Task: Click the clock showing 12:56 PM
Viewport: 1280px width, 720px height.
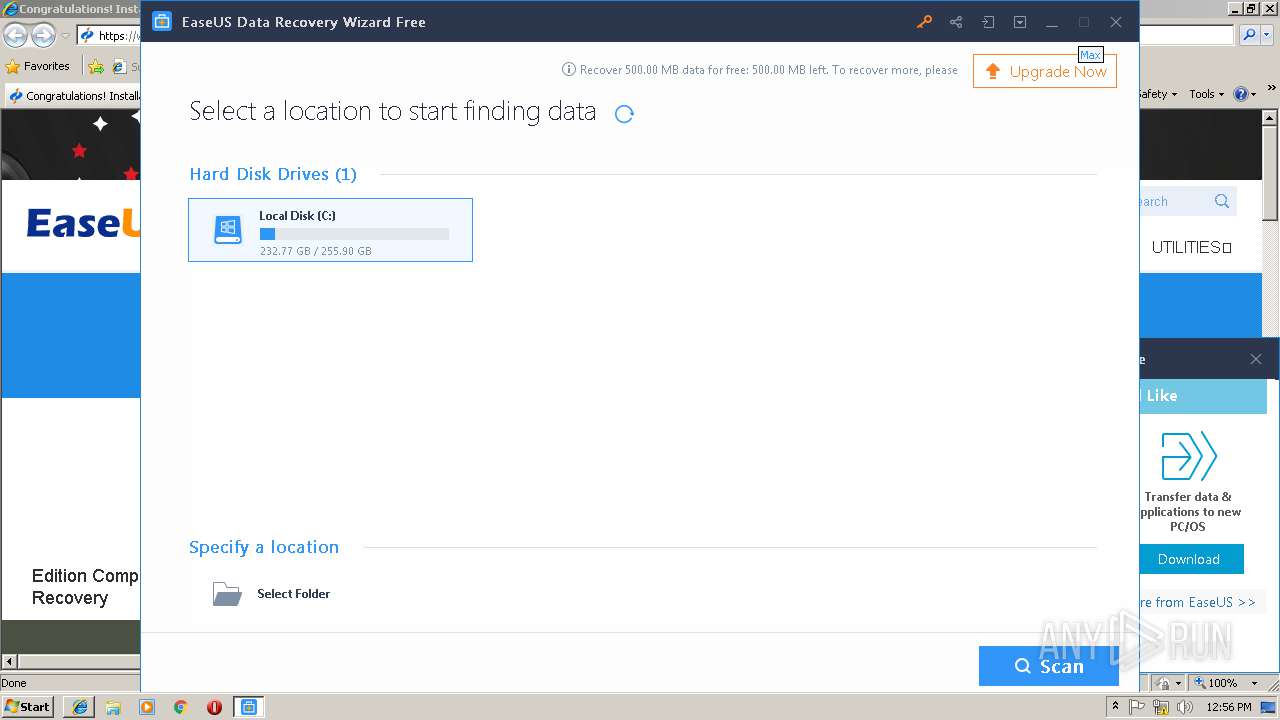Action: [1228, 707]
